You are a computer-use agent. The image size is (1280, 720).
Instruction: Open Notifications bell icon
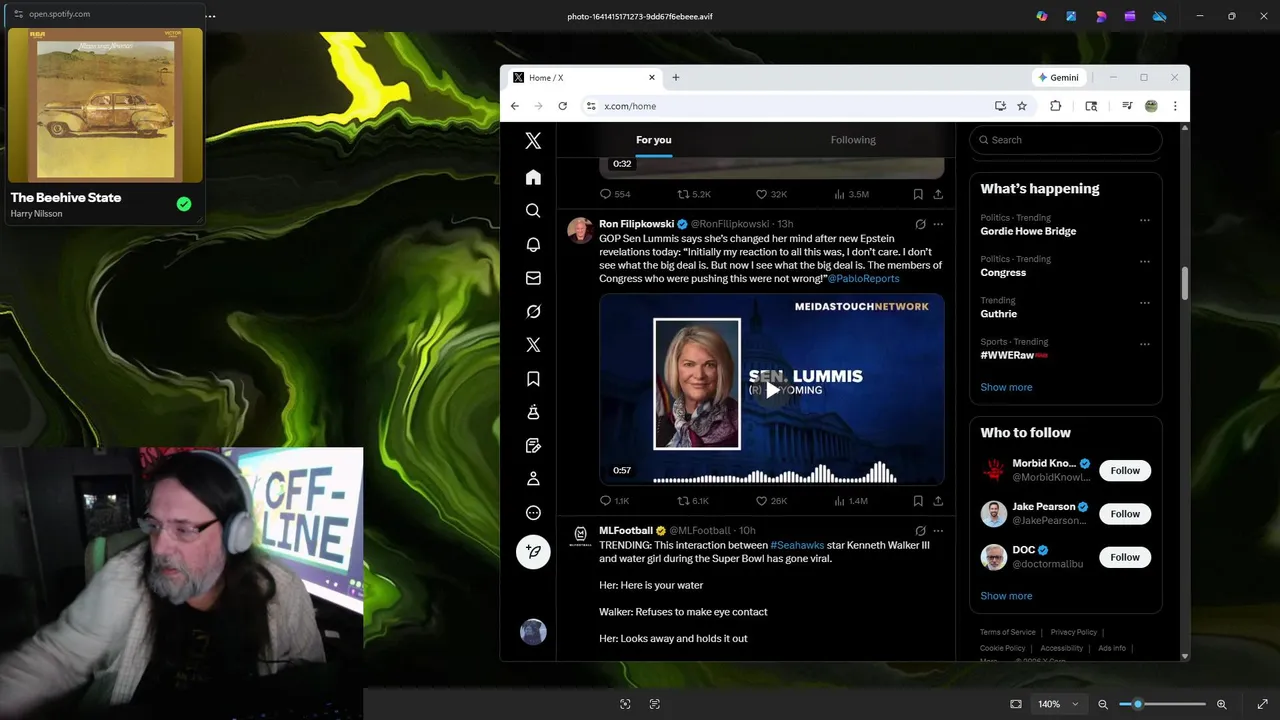(533, 245)
